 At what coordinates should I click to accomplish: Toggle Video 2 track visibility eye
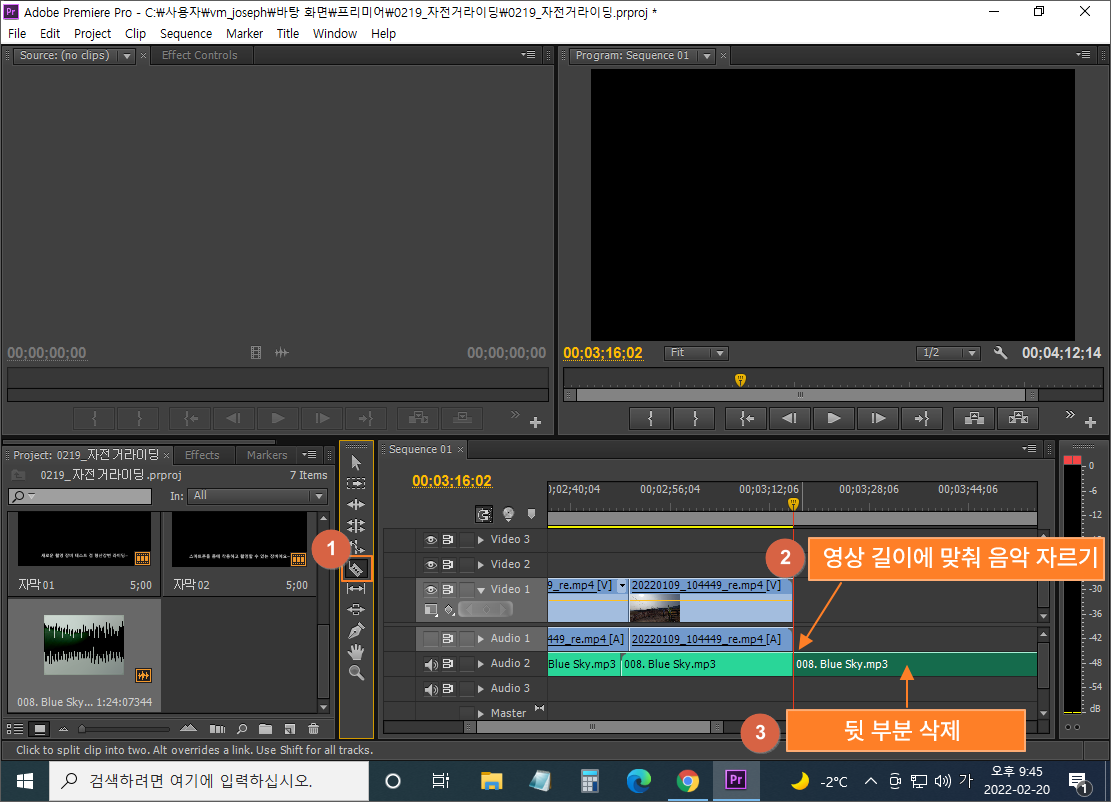pyautogui.click(x=430, y=565)
